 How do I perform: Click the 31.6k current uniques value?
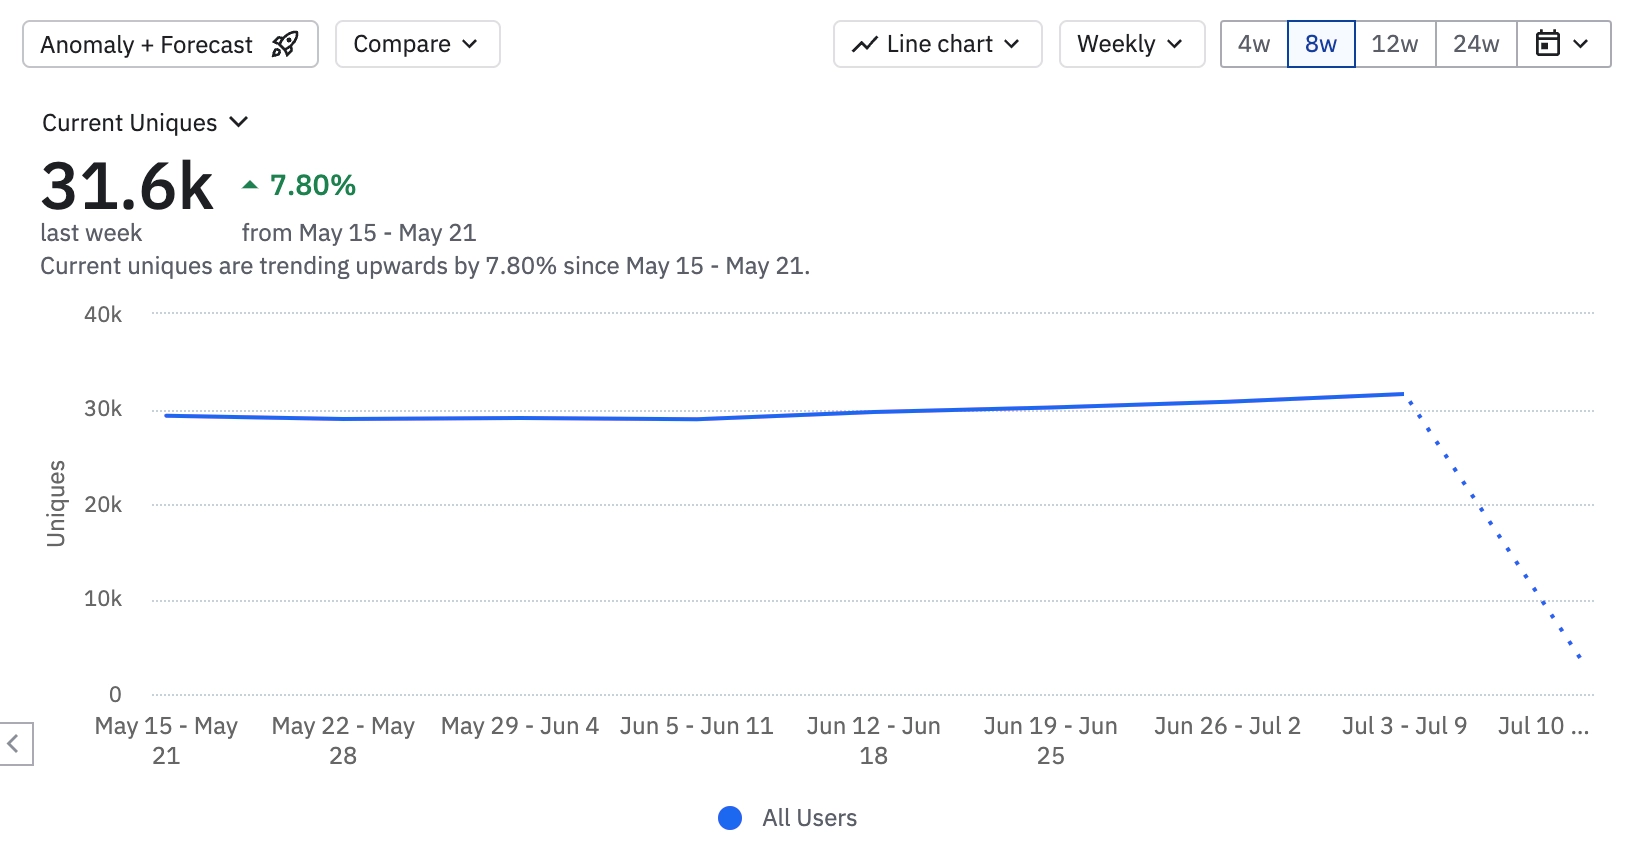click(127, 187)
